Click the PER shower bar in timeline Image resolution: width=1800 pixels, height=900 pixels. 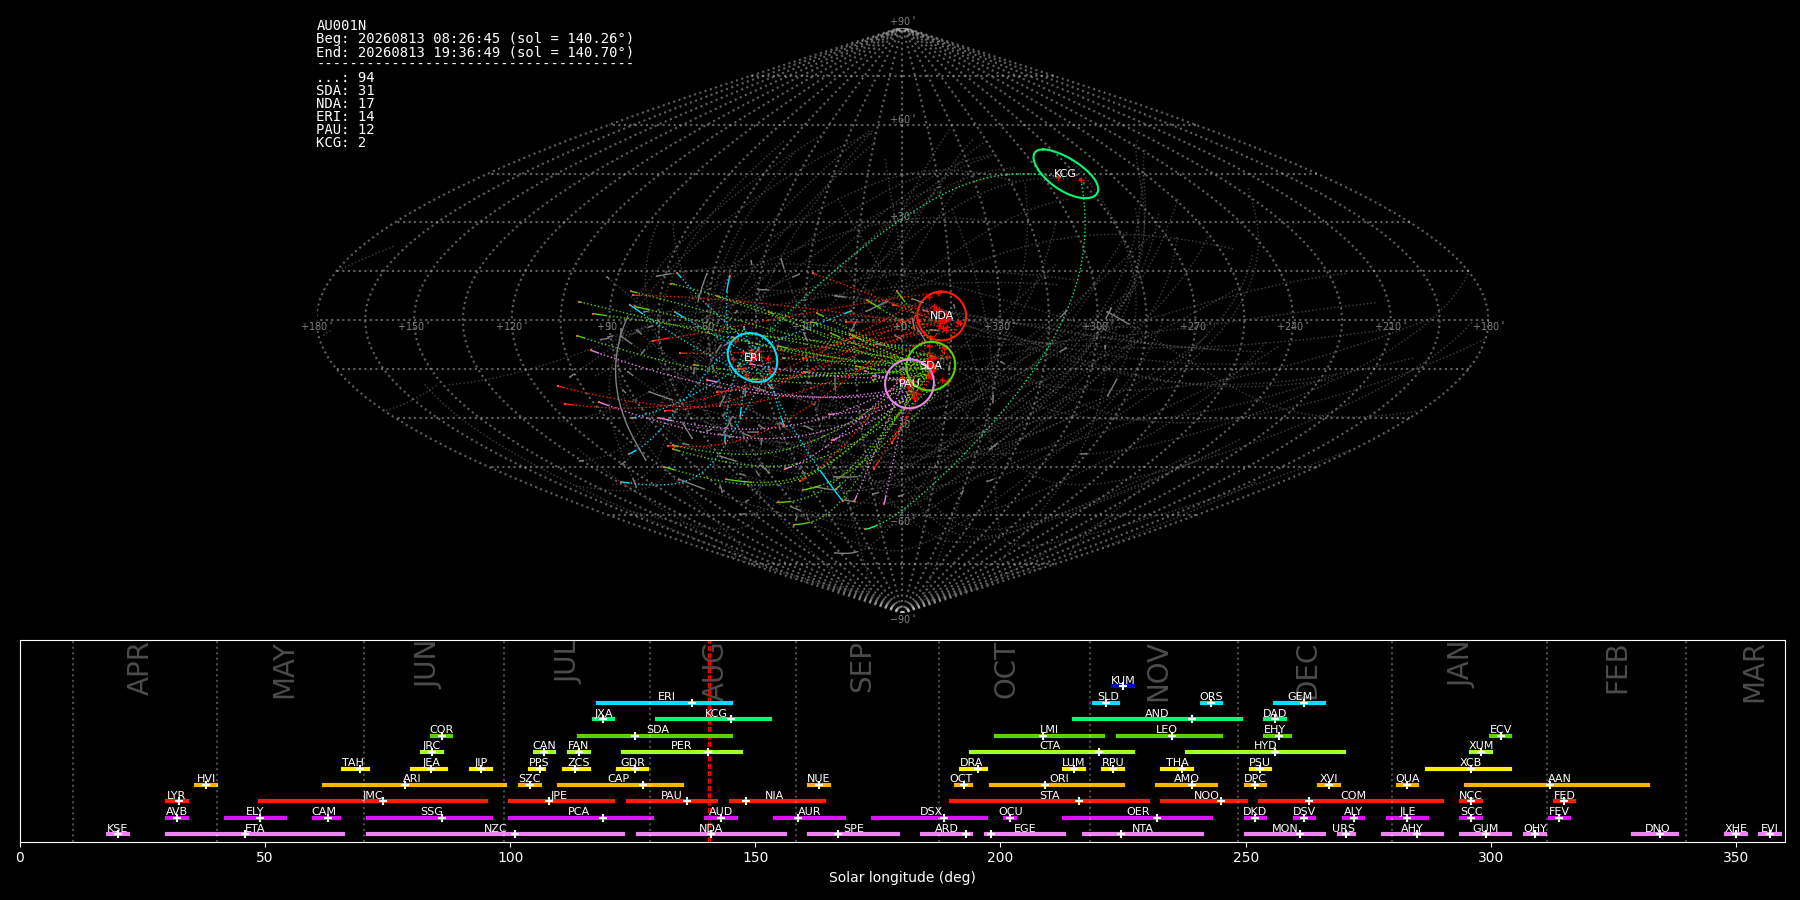[x=682, y=752]
